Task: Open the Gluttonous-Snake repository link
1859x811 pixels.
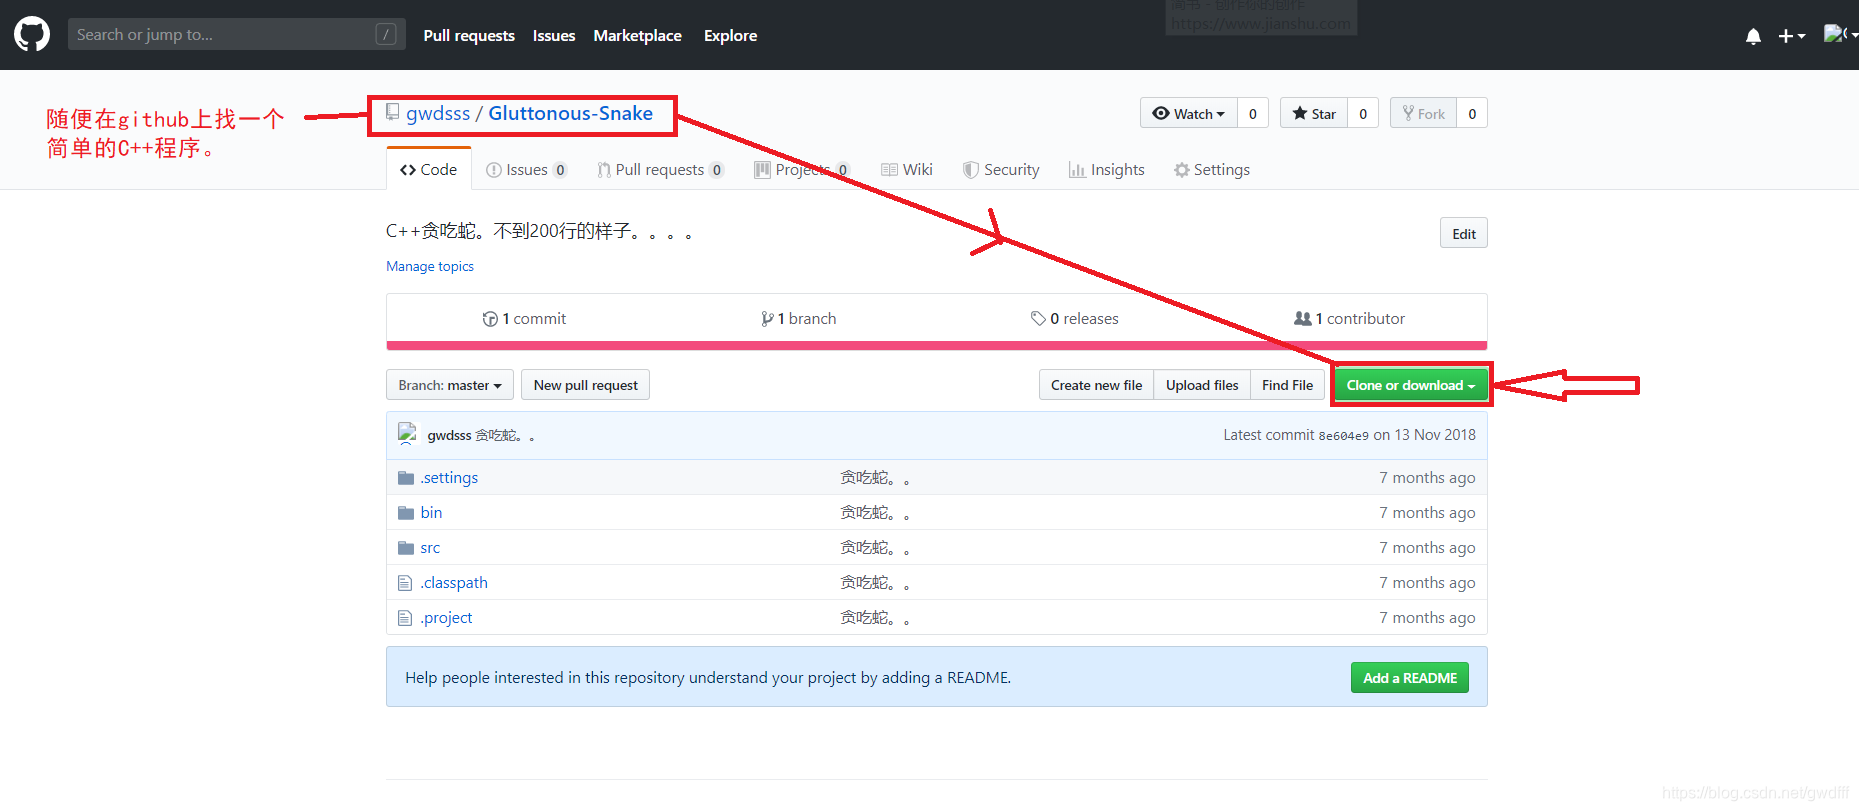Action: pos(570,113)
